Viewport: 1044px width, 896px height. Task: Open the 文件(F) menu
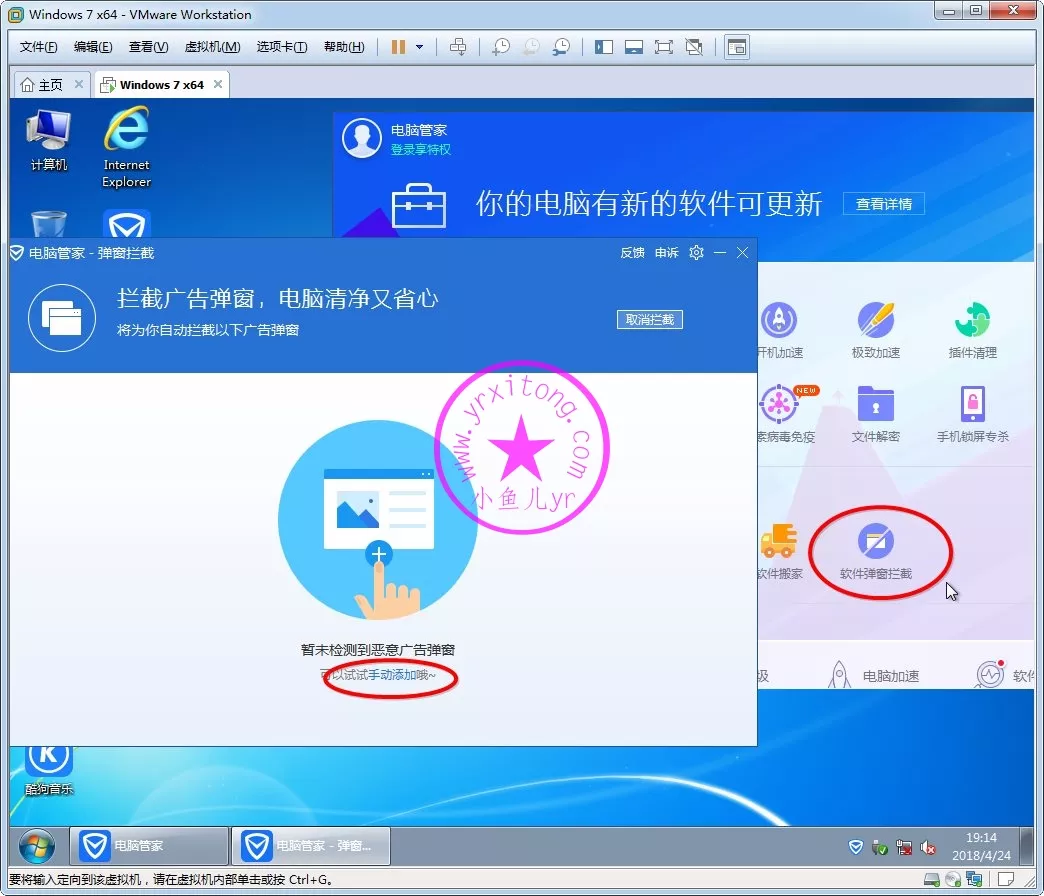(x=39, y=47)
